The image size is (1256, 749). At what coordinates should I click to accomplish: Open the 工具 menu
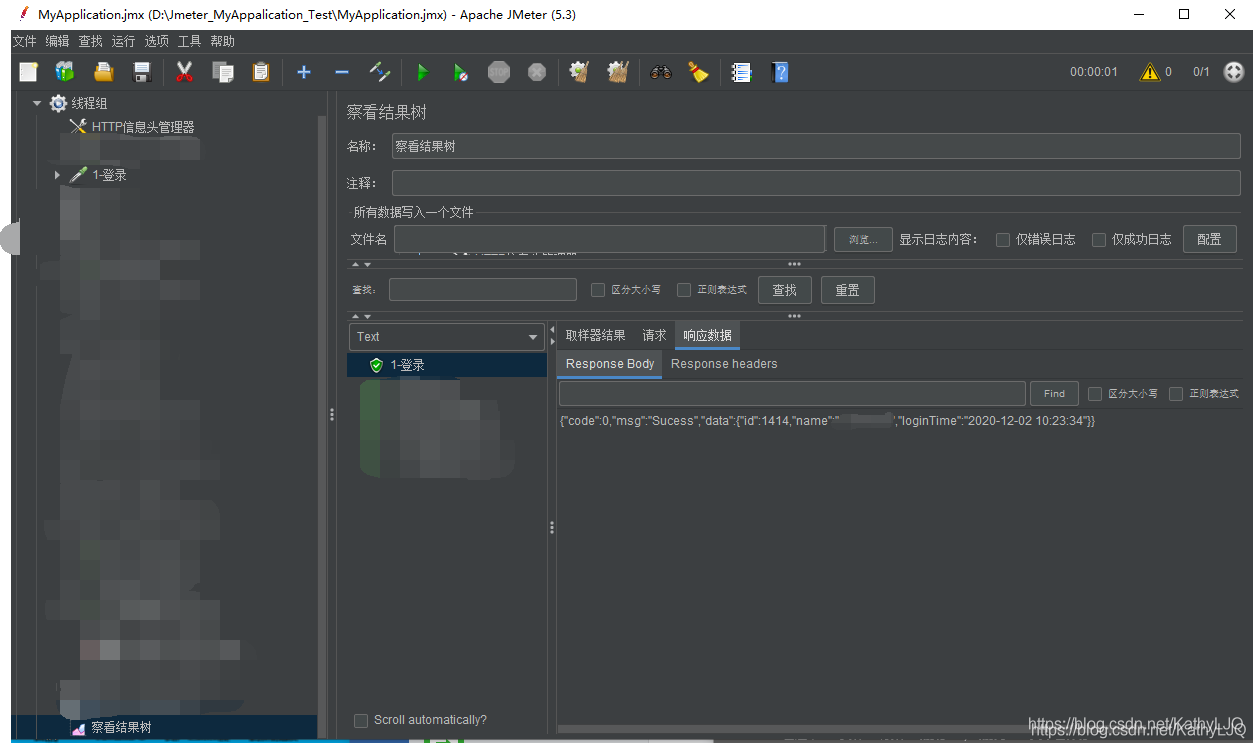[x=189, y=41]
